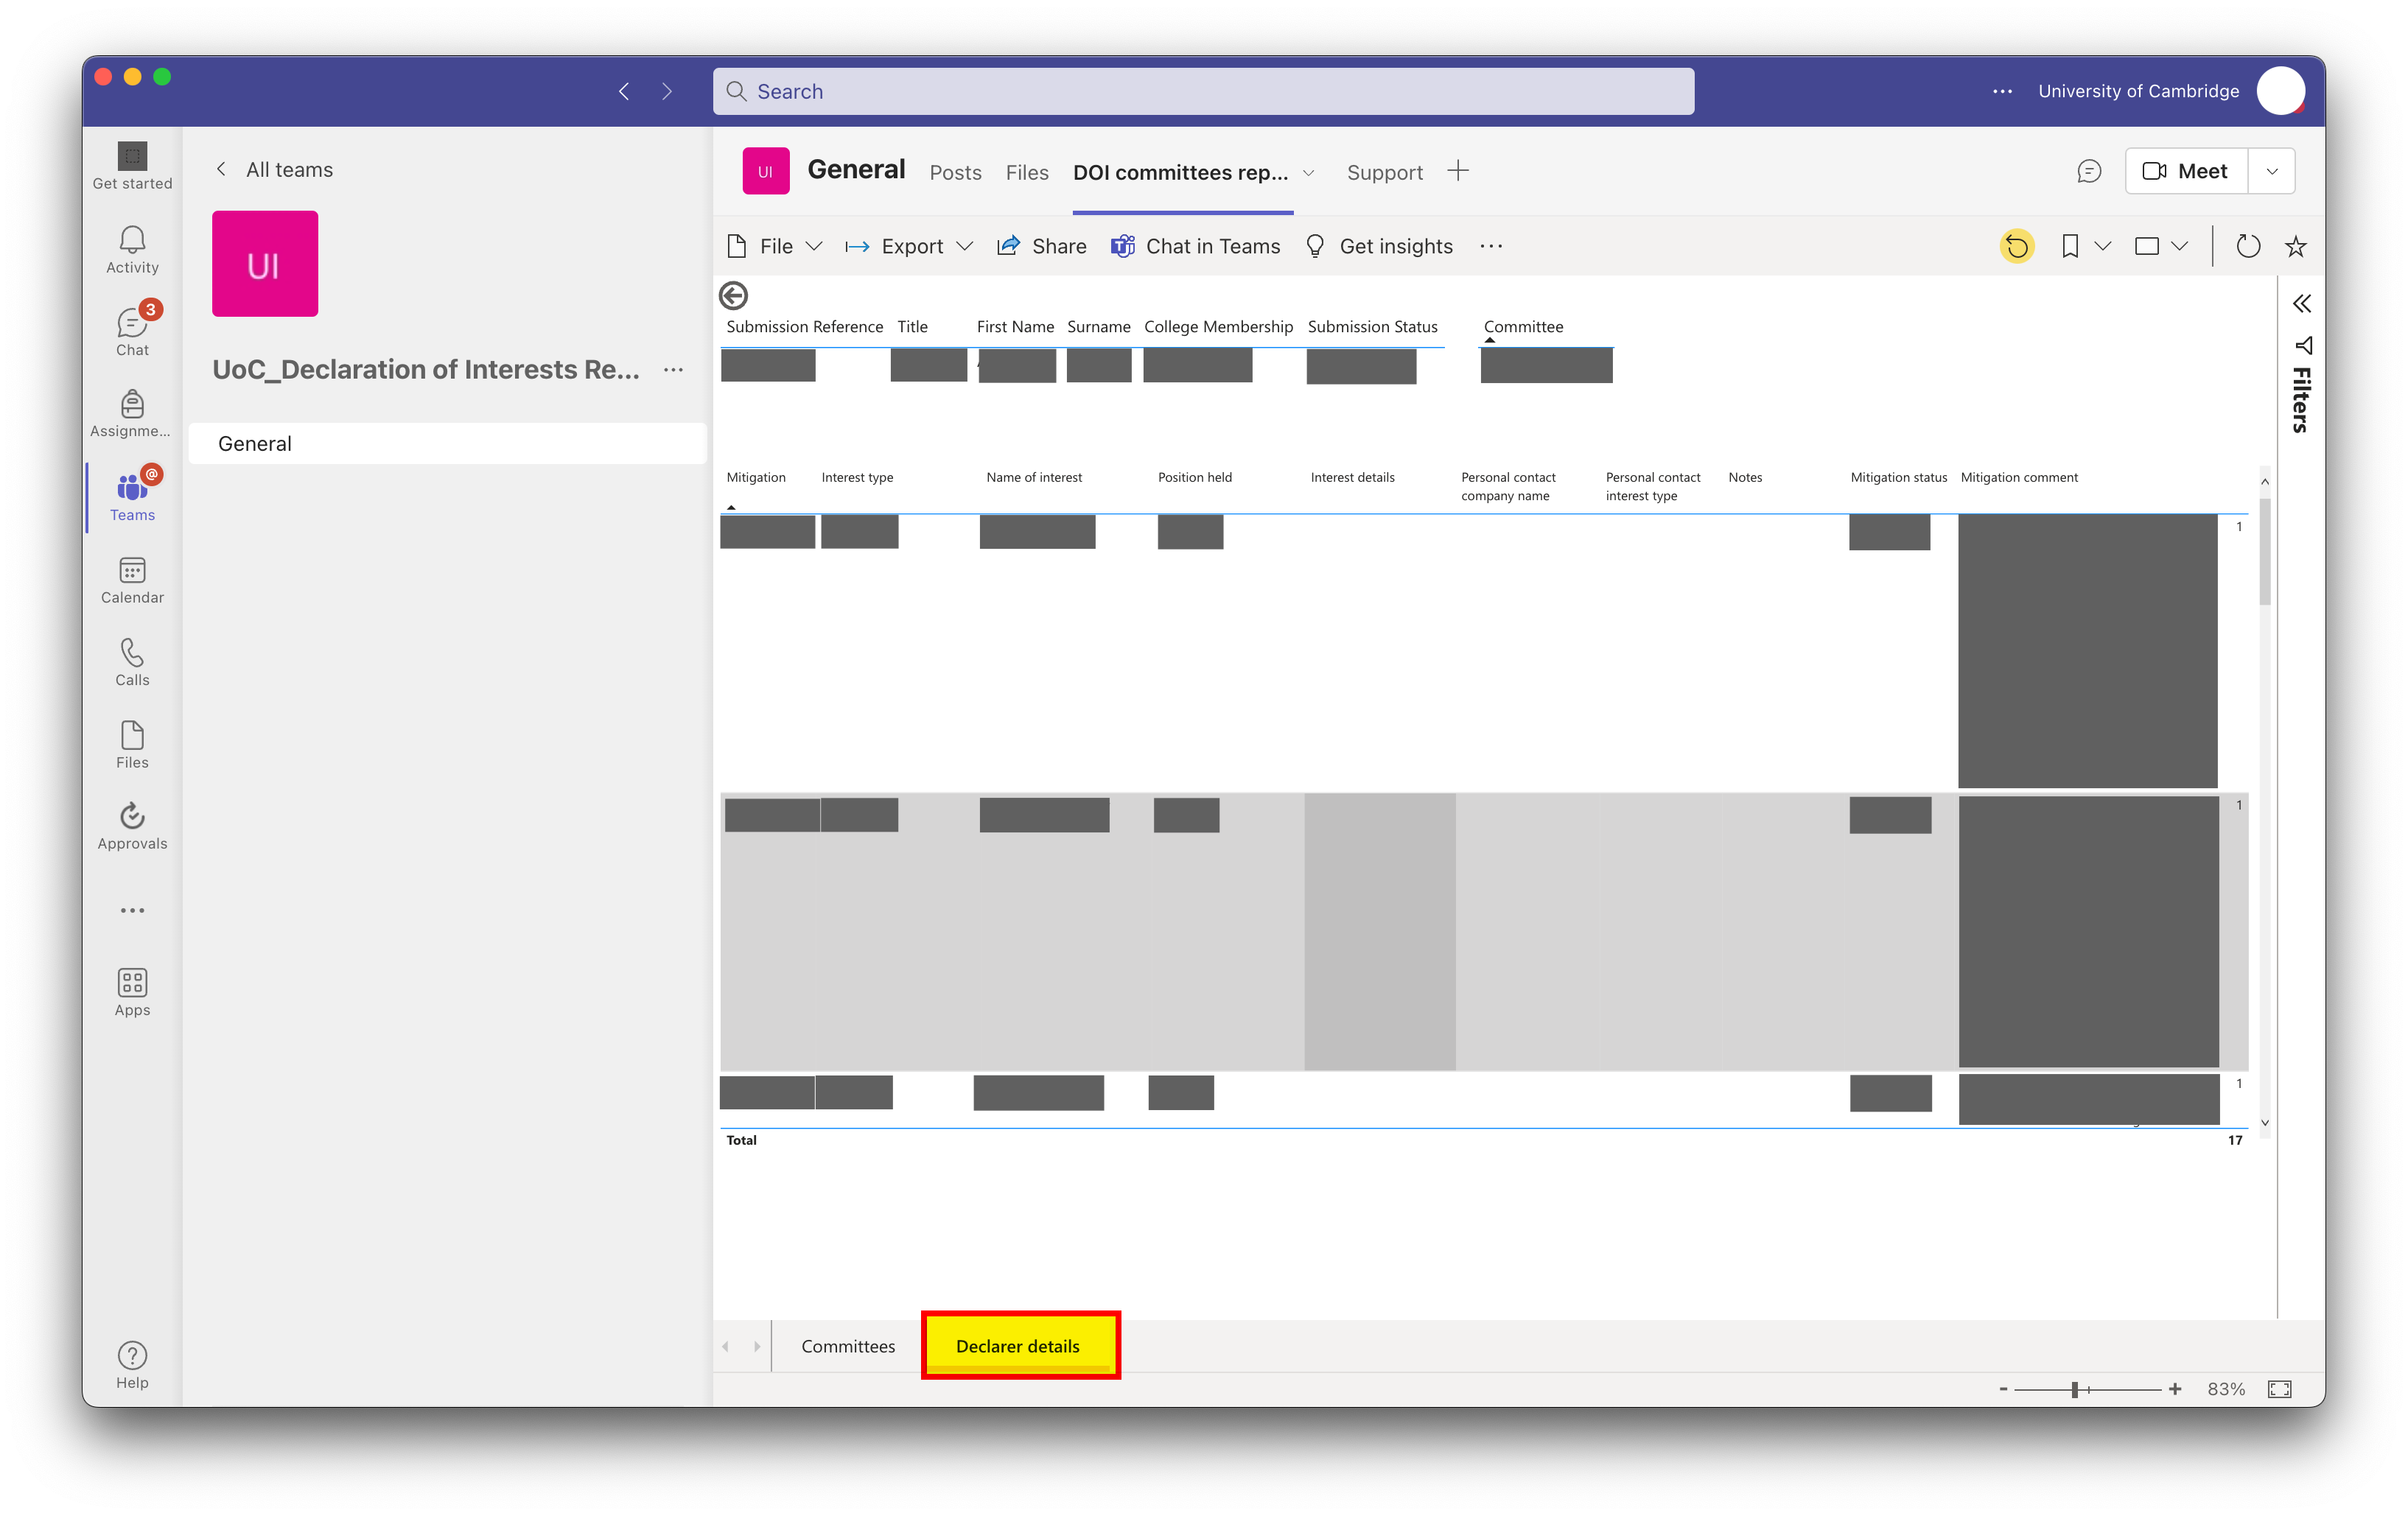
Task: Open settings and more ellipsis in title bar
Action: pyautogui.click(x=2002, y=91)
